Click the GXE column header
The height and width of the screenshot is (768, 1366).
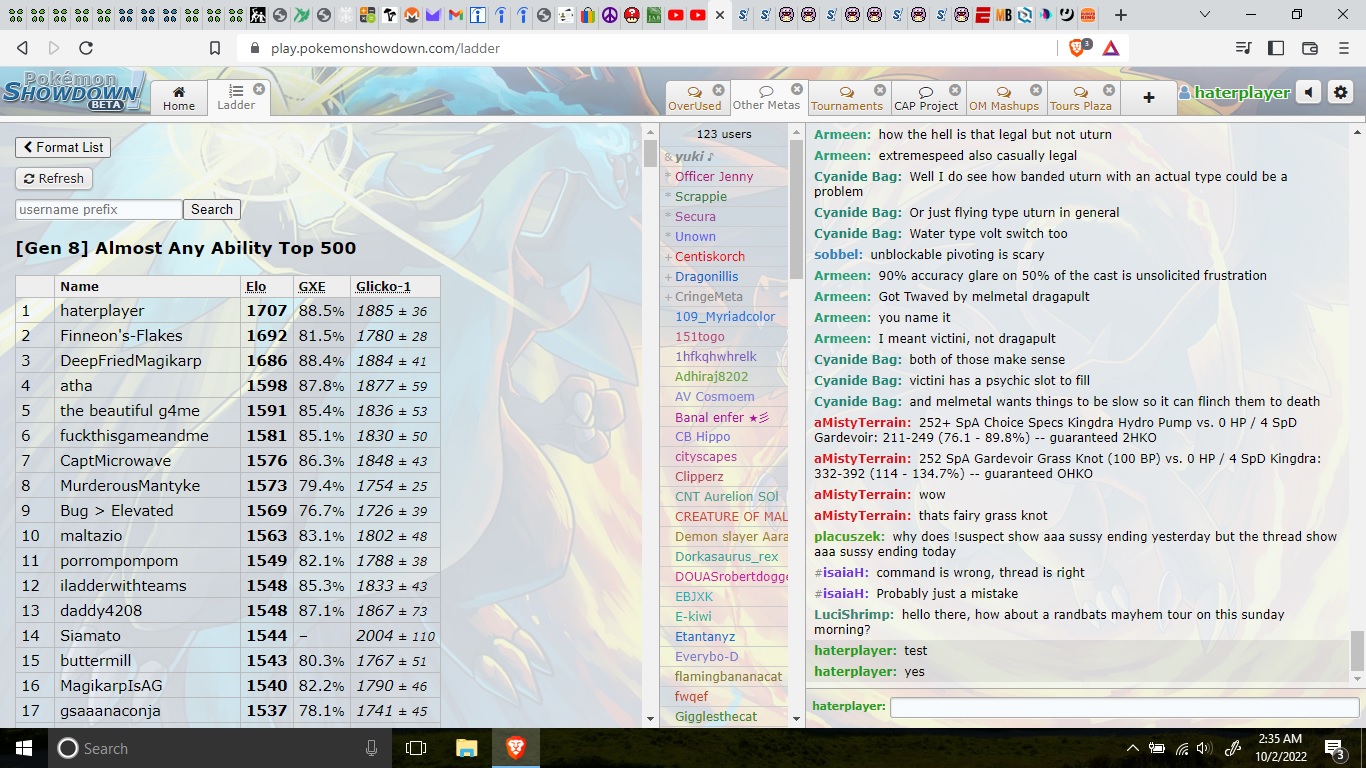click(312, 286)
